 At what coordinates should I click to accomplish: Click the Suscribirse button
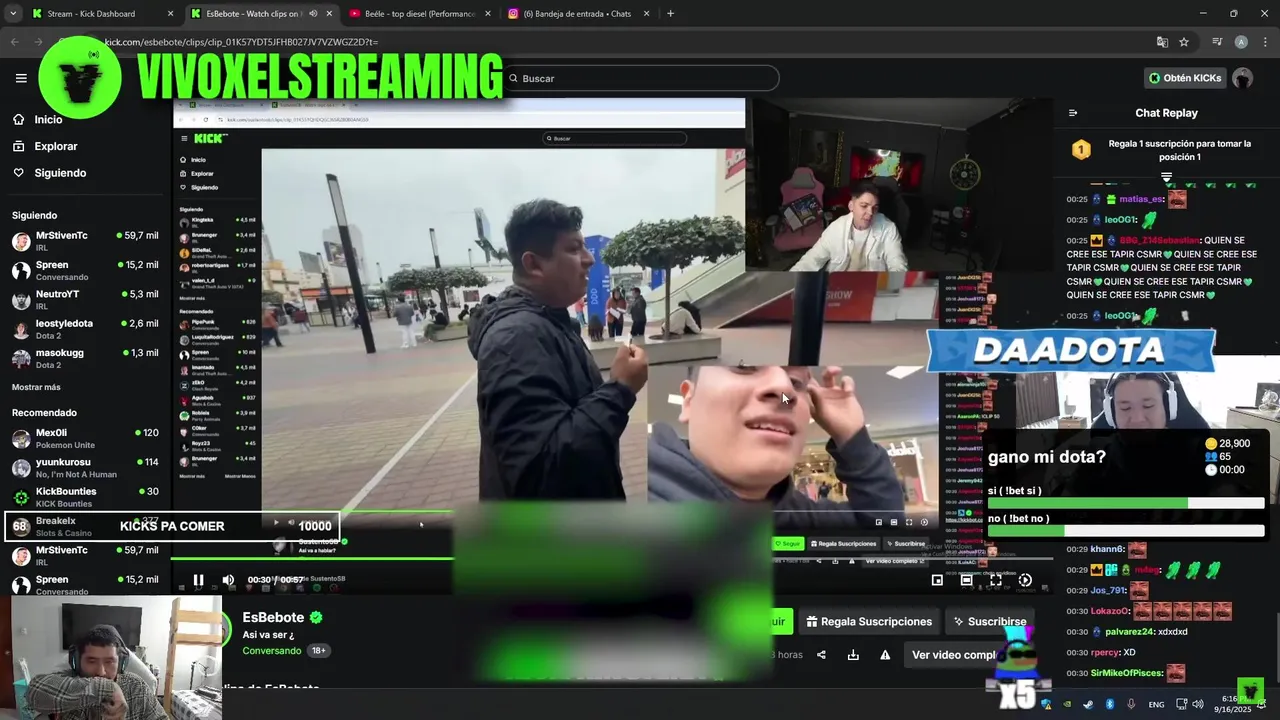pos(989,621)
